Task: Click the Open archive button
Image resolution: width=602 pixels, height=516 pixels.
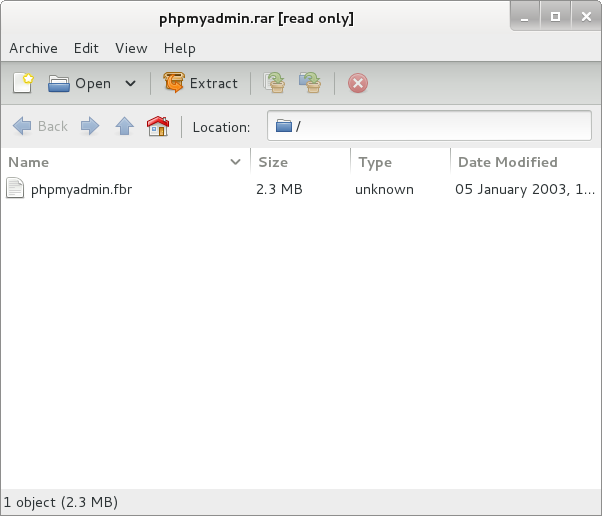Action: coord(79,83)
